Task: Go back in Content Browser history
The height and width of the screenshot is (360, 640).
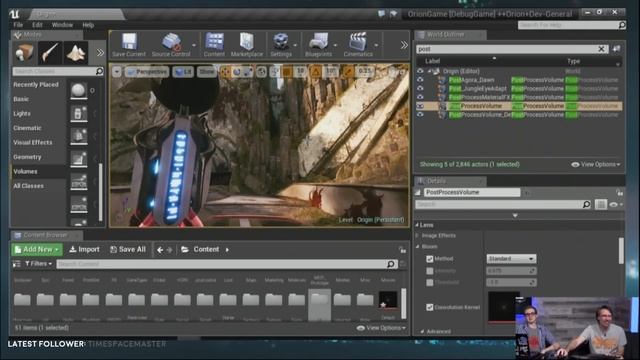Action: (160, 249)
